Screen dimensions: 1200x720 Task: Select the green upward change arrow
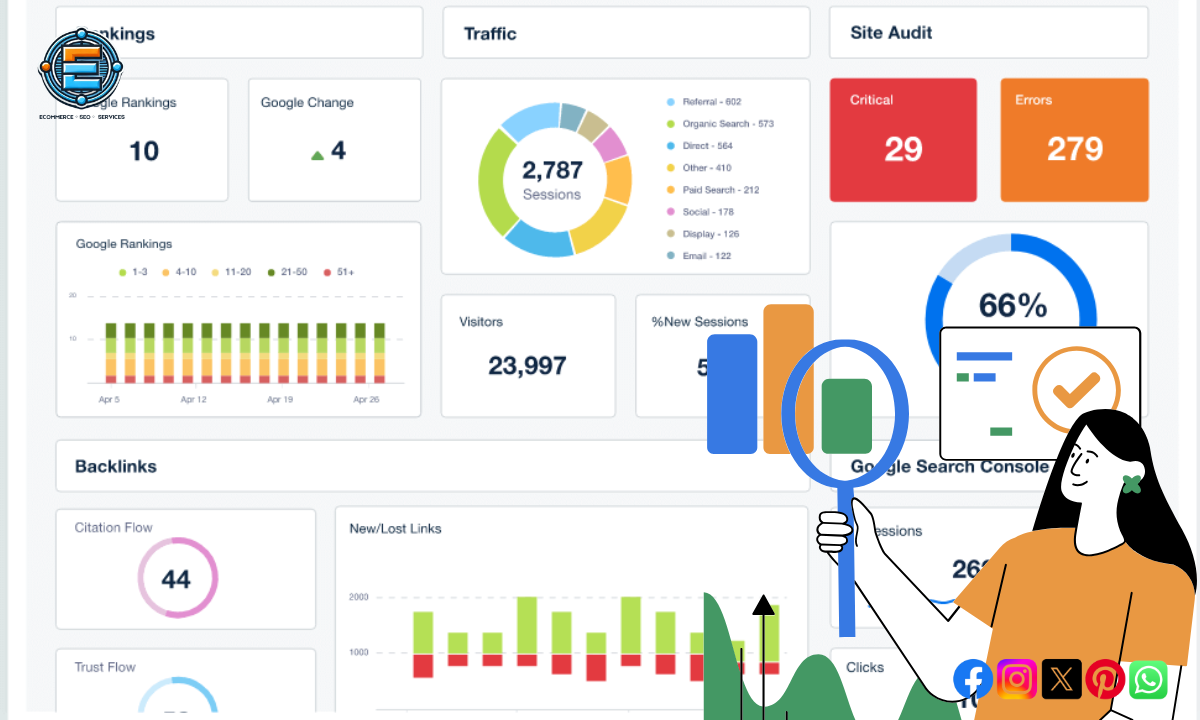317,155
